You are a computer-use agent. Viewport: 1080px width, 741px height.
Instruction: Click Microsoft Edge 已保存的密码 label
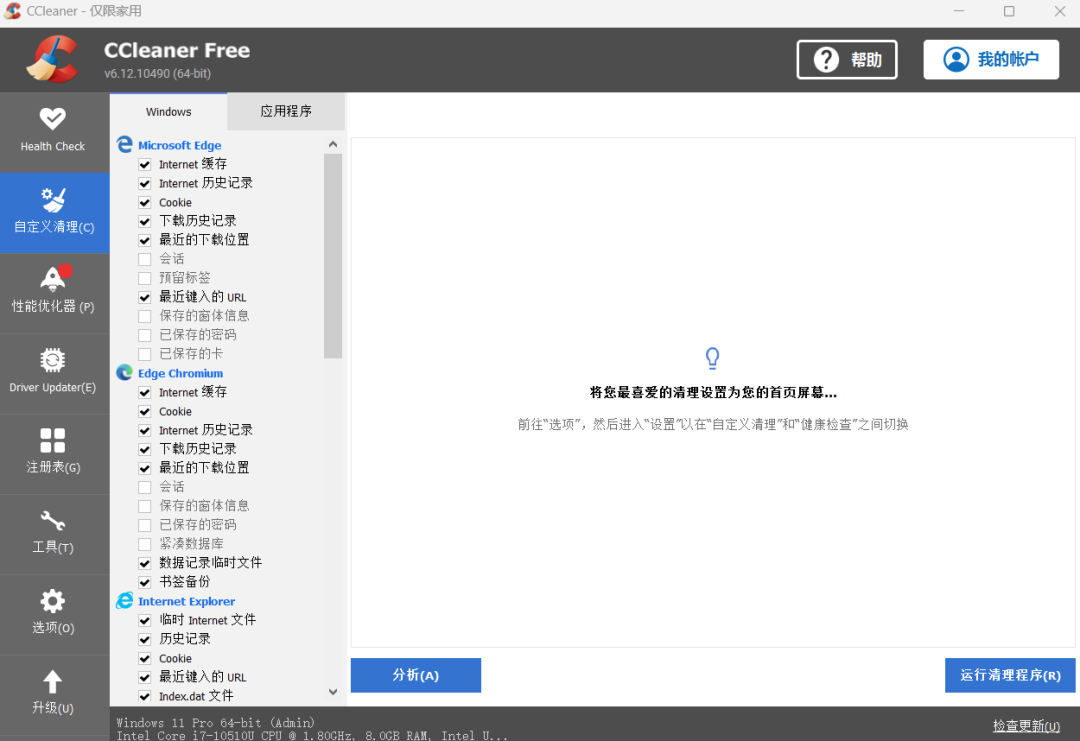[x=198, y=335]
